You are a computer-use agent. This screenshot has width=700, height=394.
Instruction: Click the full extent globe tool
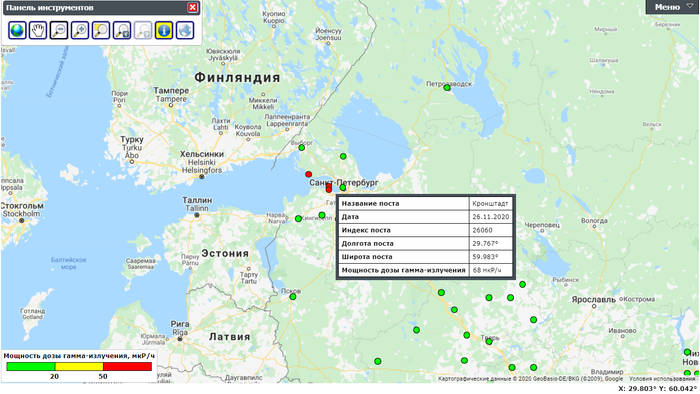17,30
